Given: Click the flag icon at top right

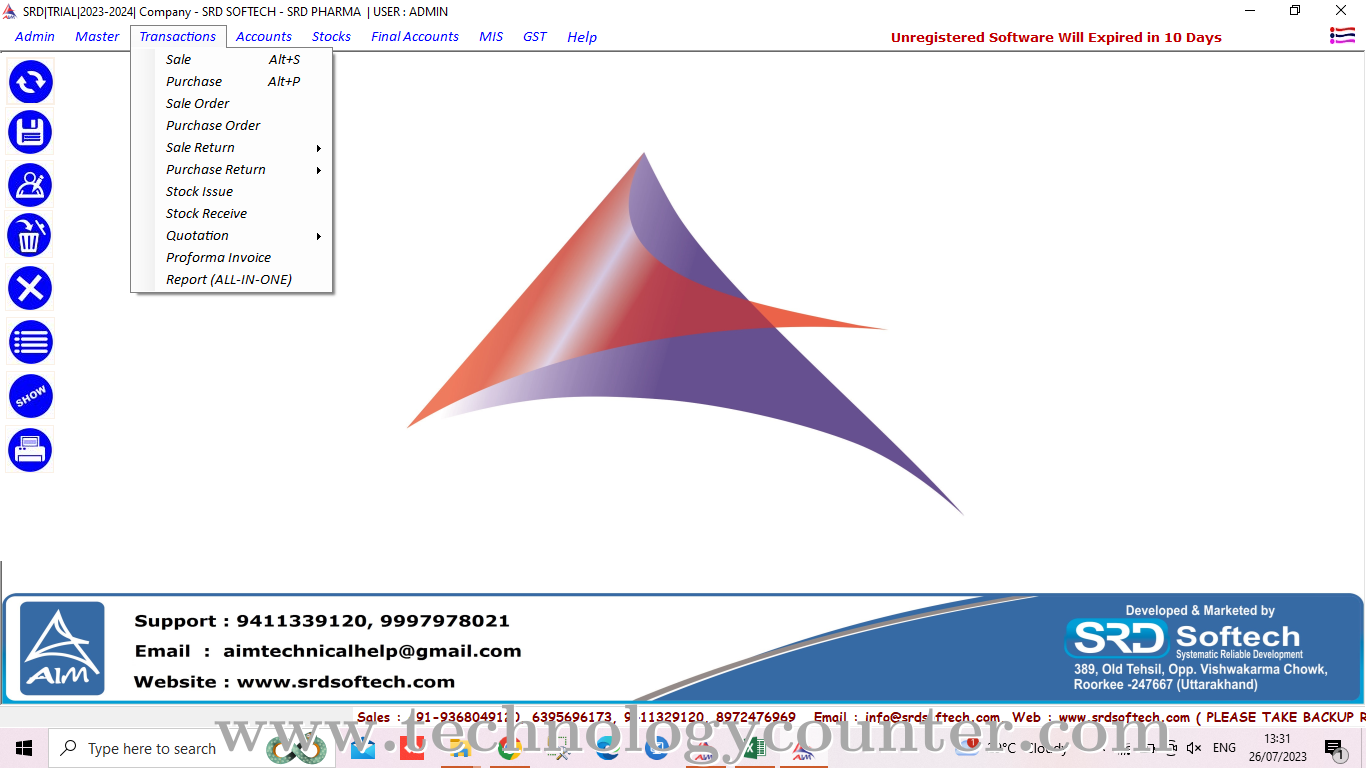Looking at the screenshot, I should (1342, 36).
